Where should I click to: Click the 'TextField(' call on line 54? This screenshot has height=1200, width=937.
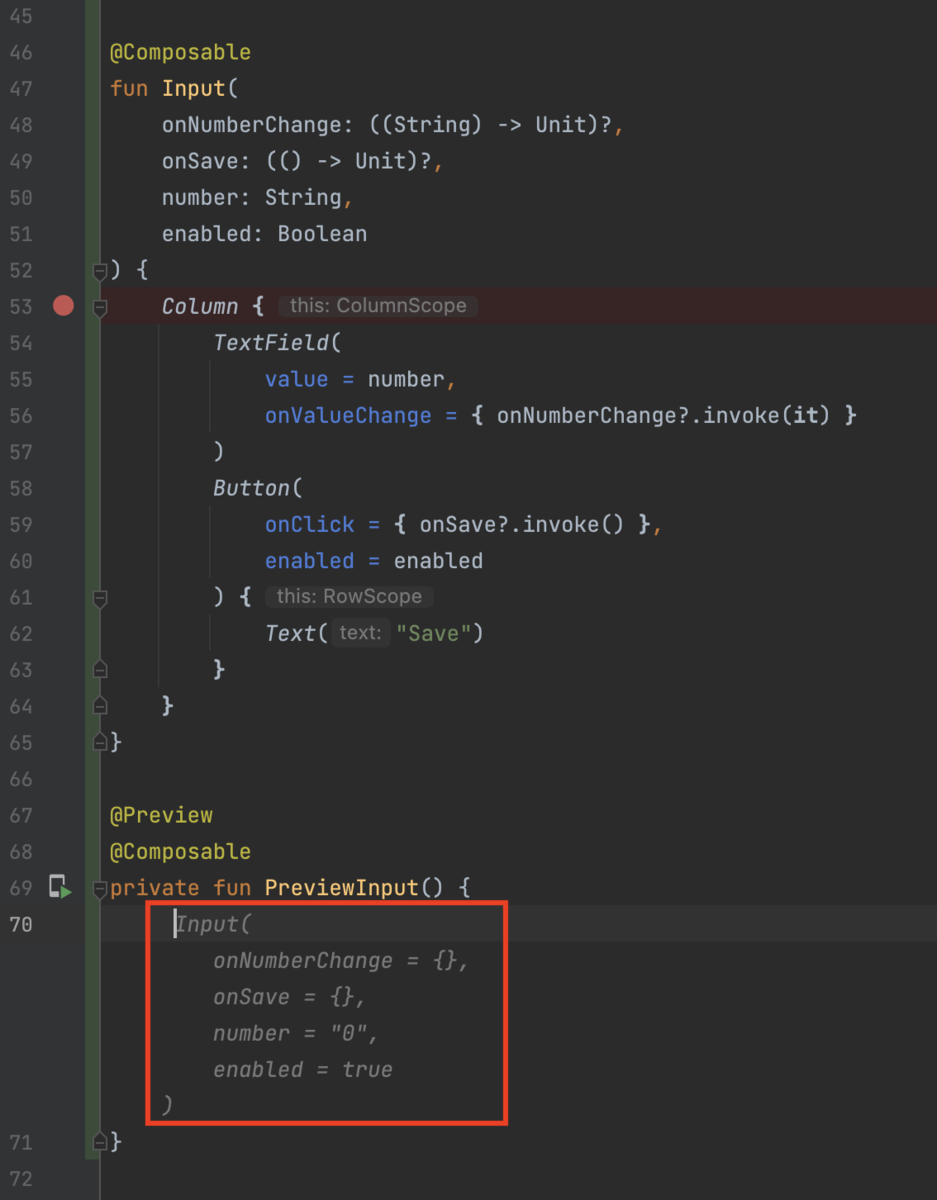pos(277,343)
